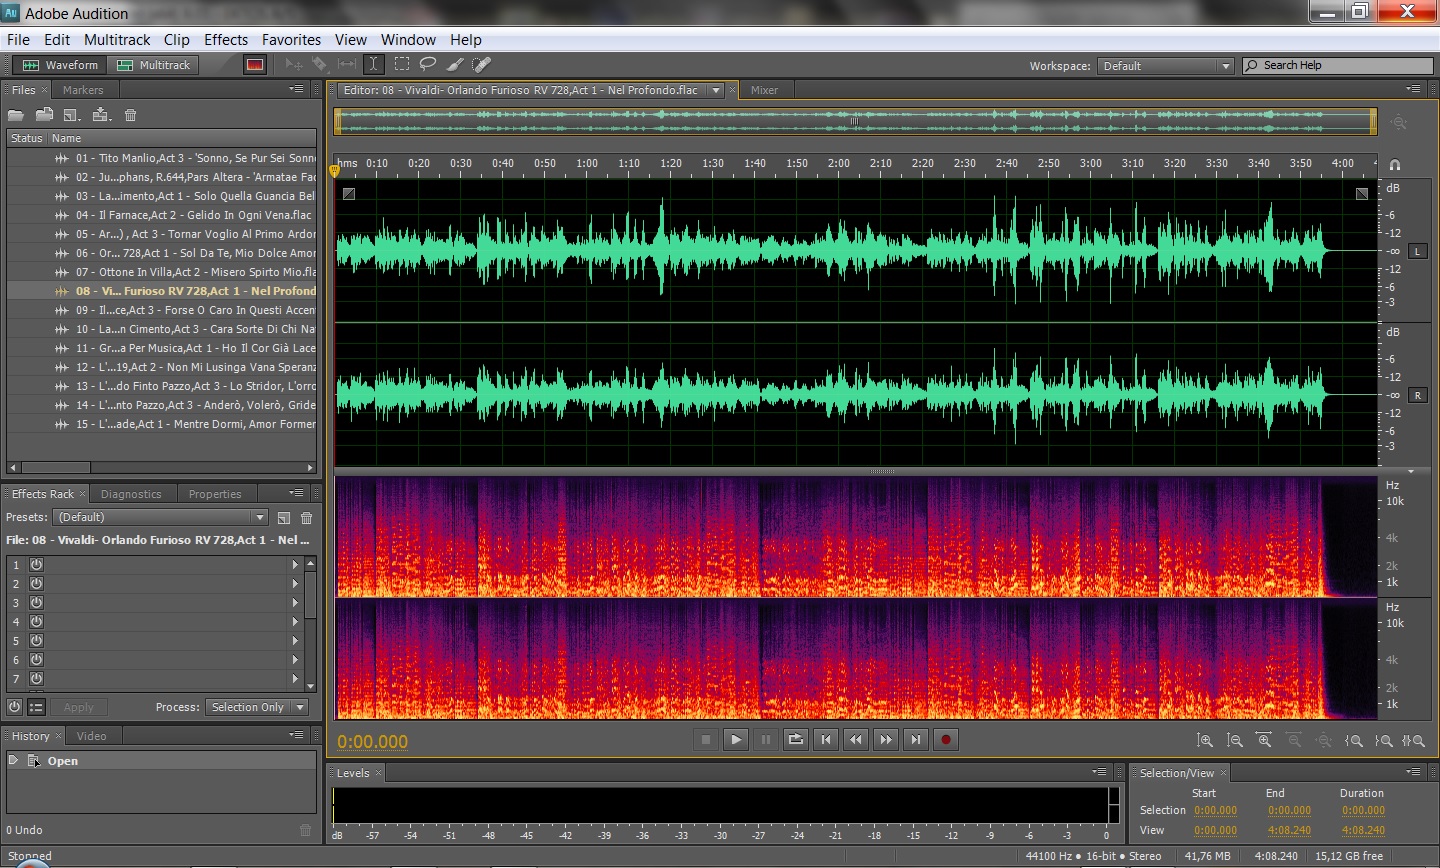Select the Paintbrush Selection tool
Image resolution: width=1440 pixels, height=868 pixels.
click(454, 65)
